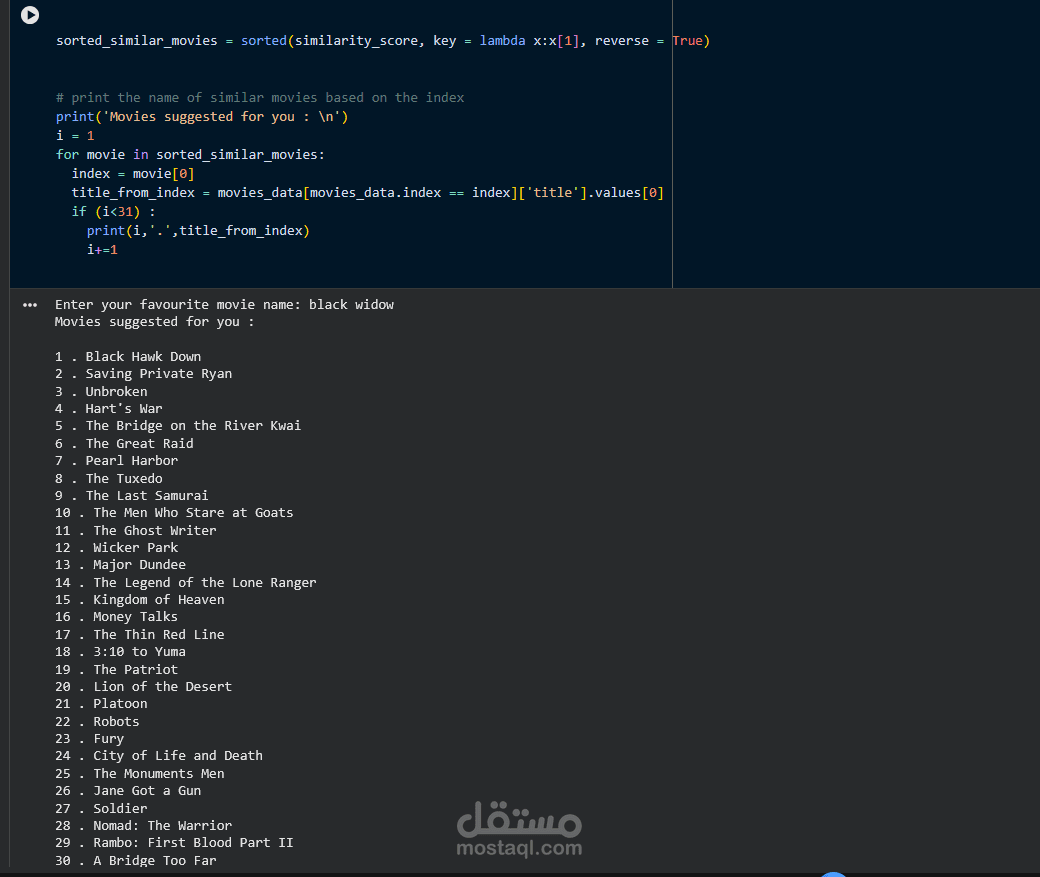The width and height of the screenshot is (1040, 877).
Task: Select output row 'Jane Got a Gun'
Action: 128,791
